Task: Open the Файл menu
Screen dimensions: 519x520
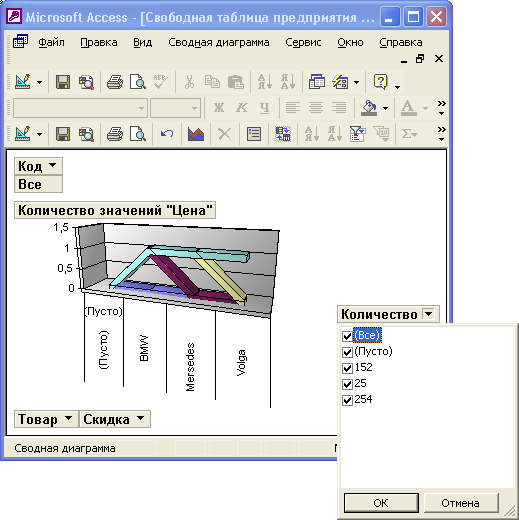Action: (51, 42)
